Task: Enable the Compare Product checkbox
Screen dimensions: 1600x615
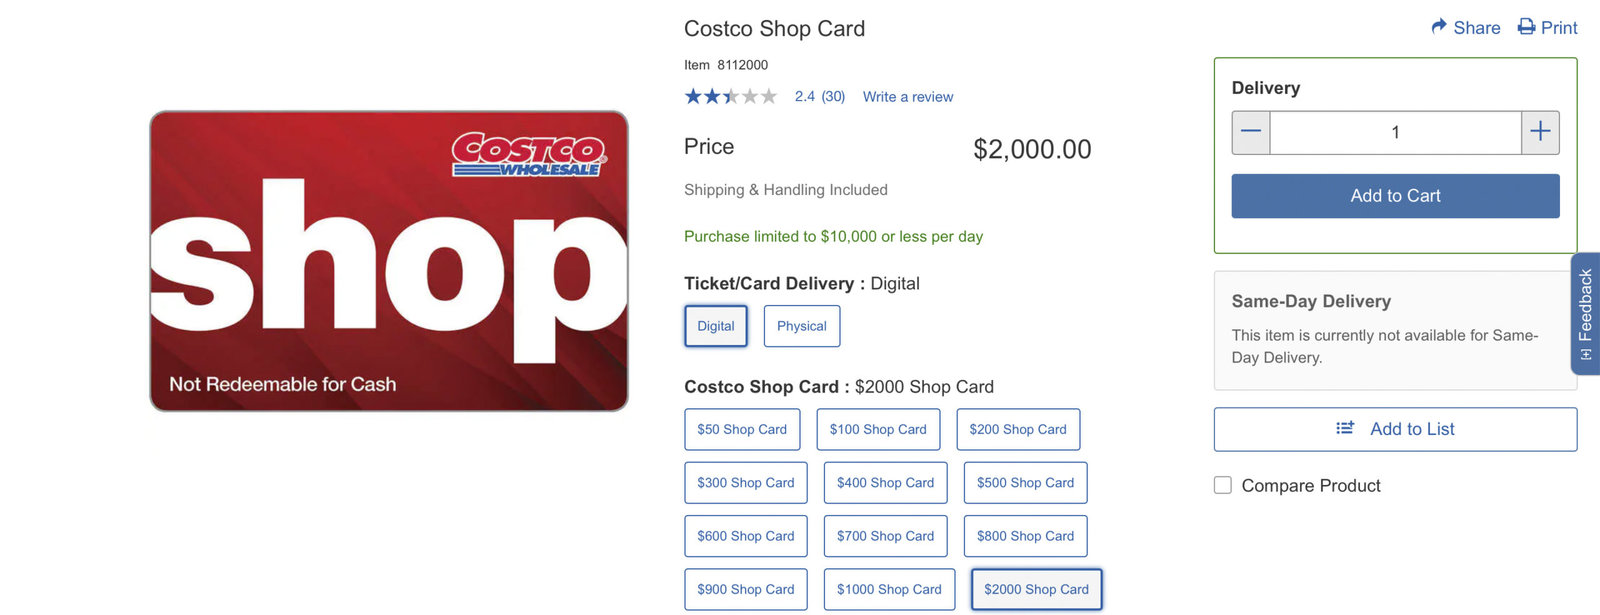Action: tap(1222, 484)
